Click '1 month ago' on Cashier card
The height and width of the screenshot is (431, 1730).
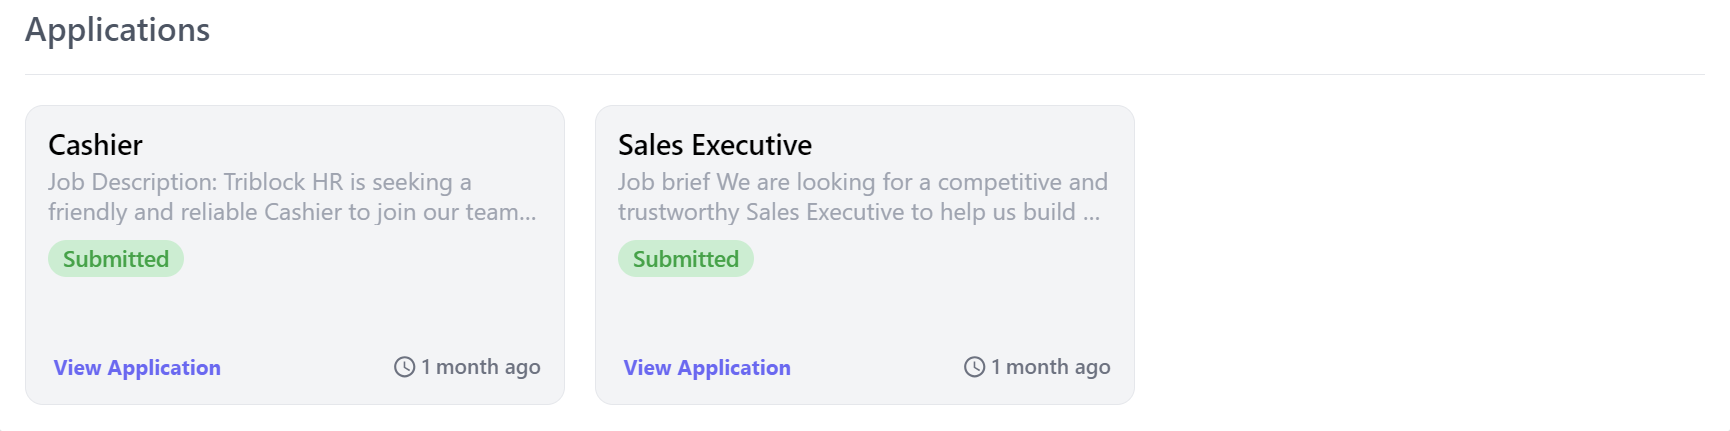481,367
